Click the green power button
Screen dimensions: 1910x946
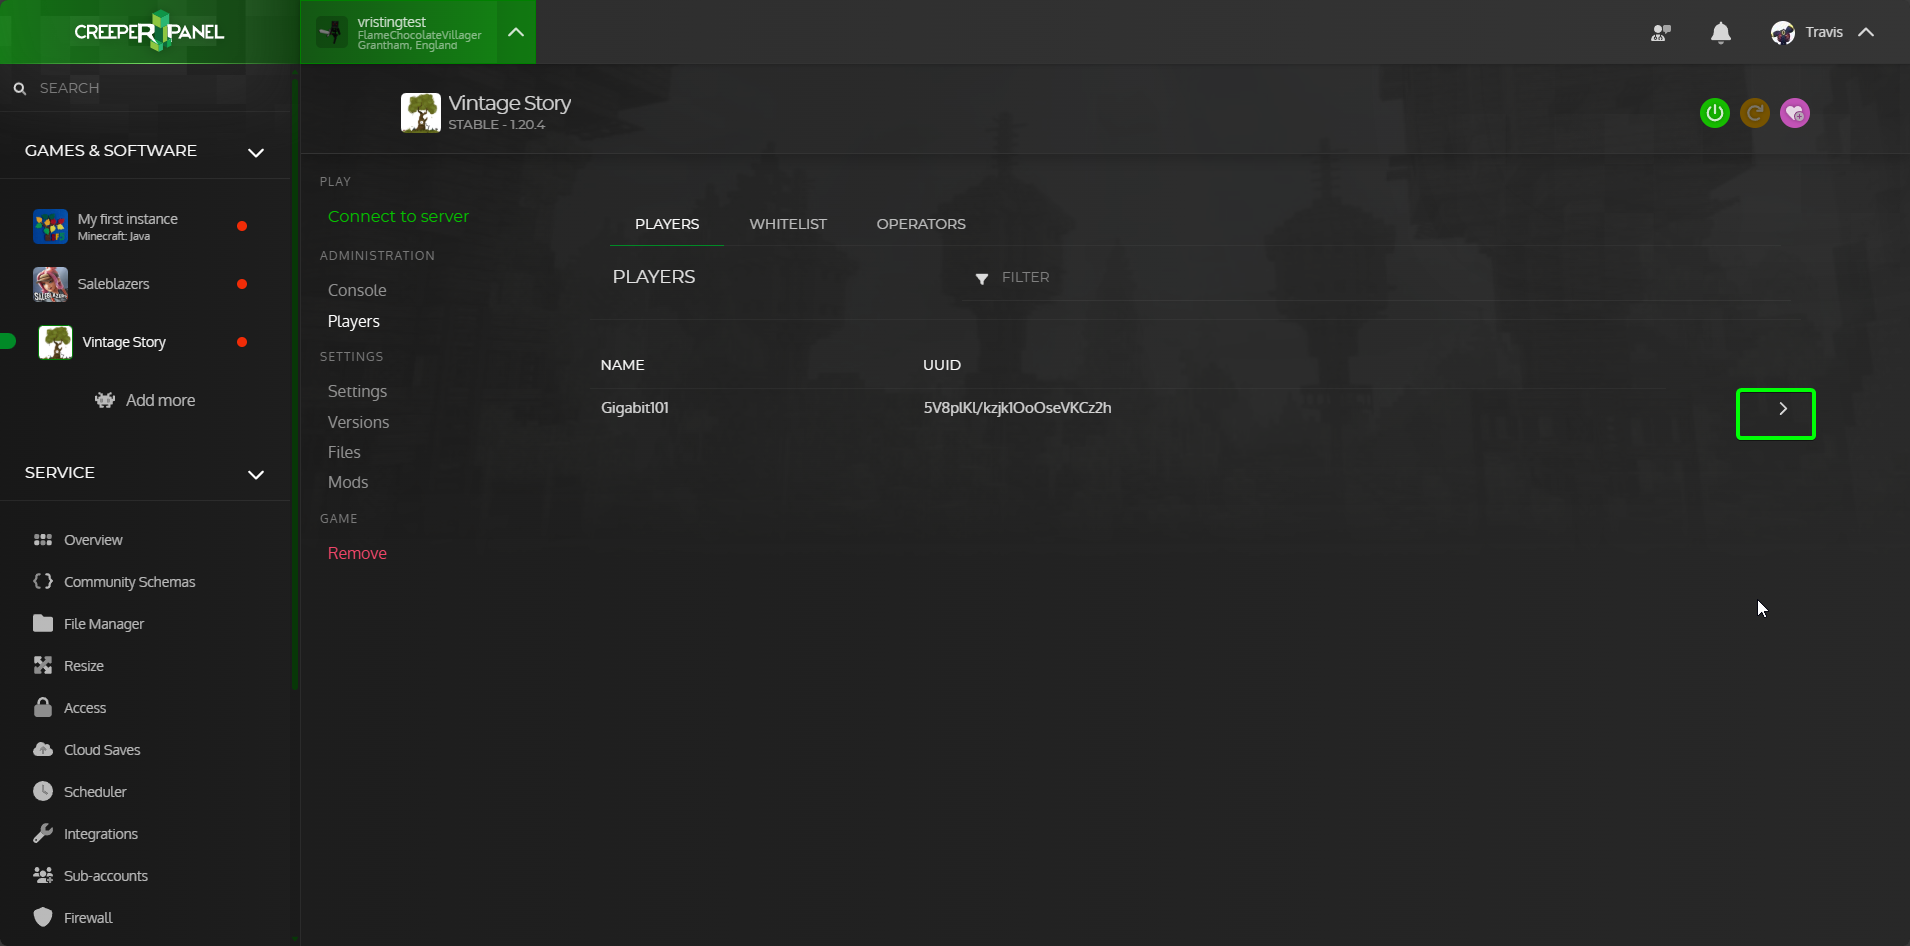click(x=1715, y=113)
